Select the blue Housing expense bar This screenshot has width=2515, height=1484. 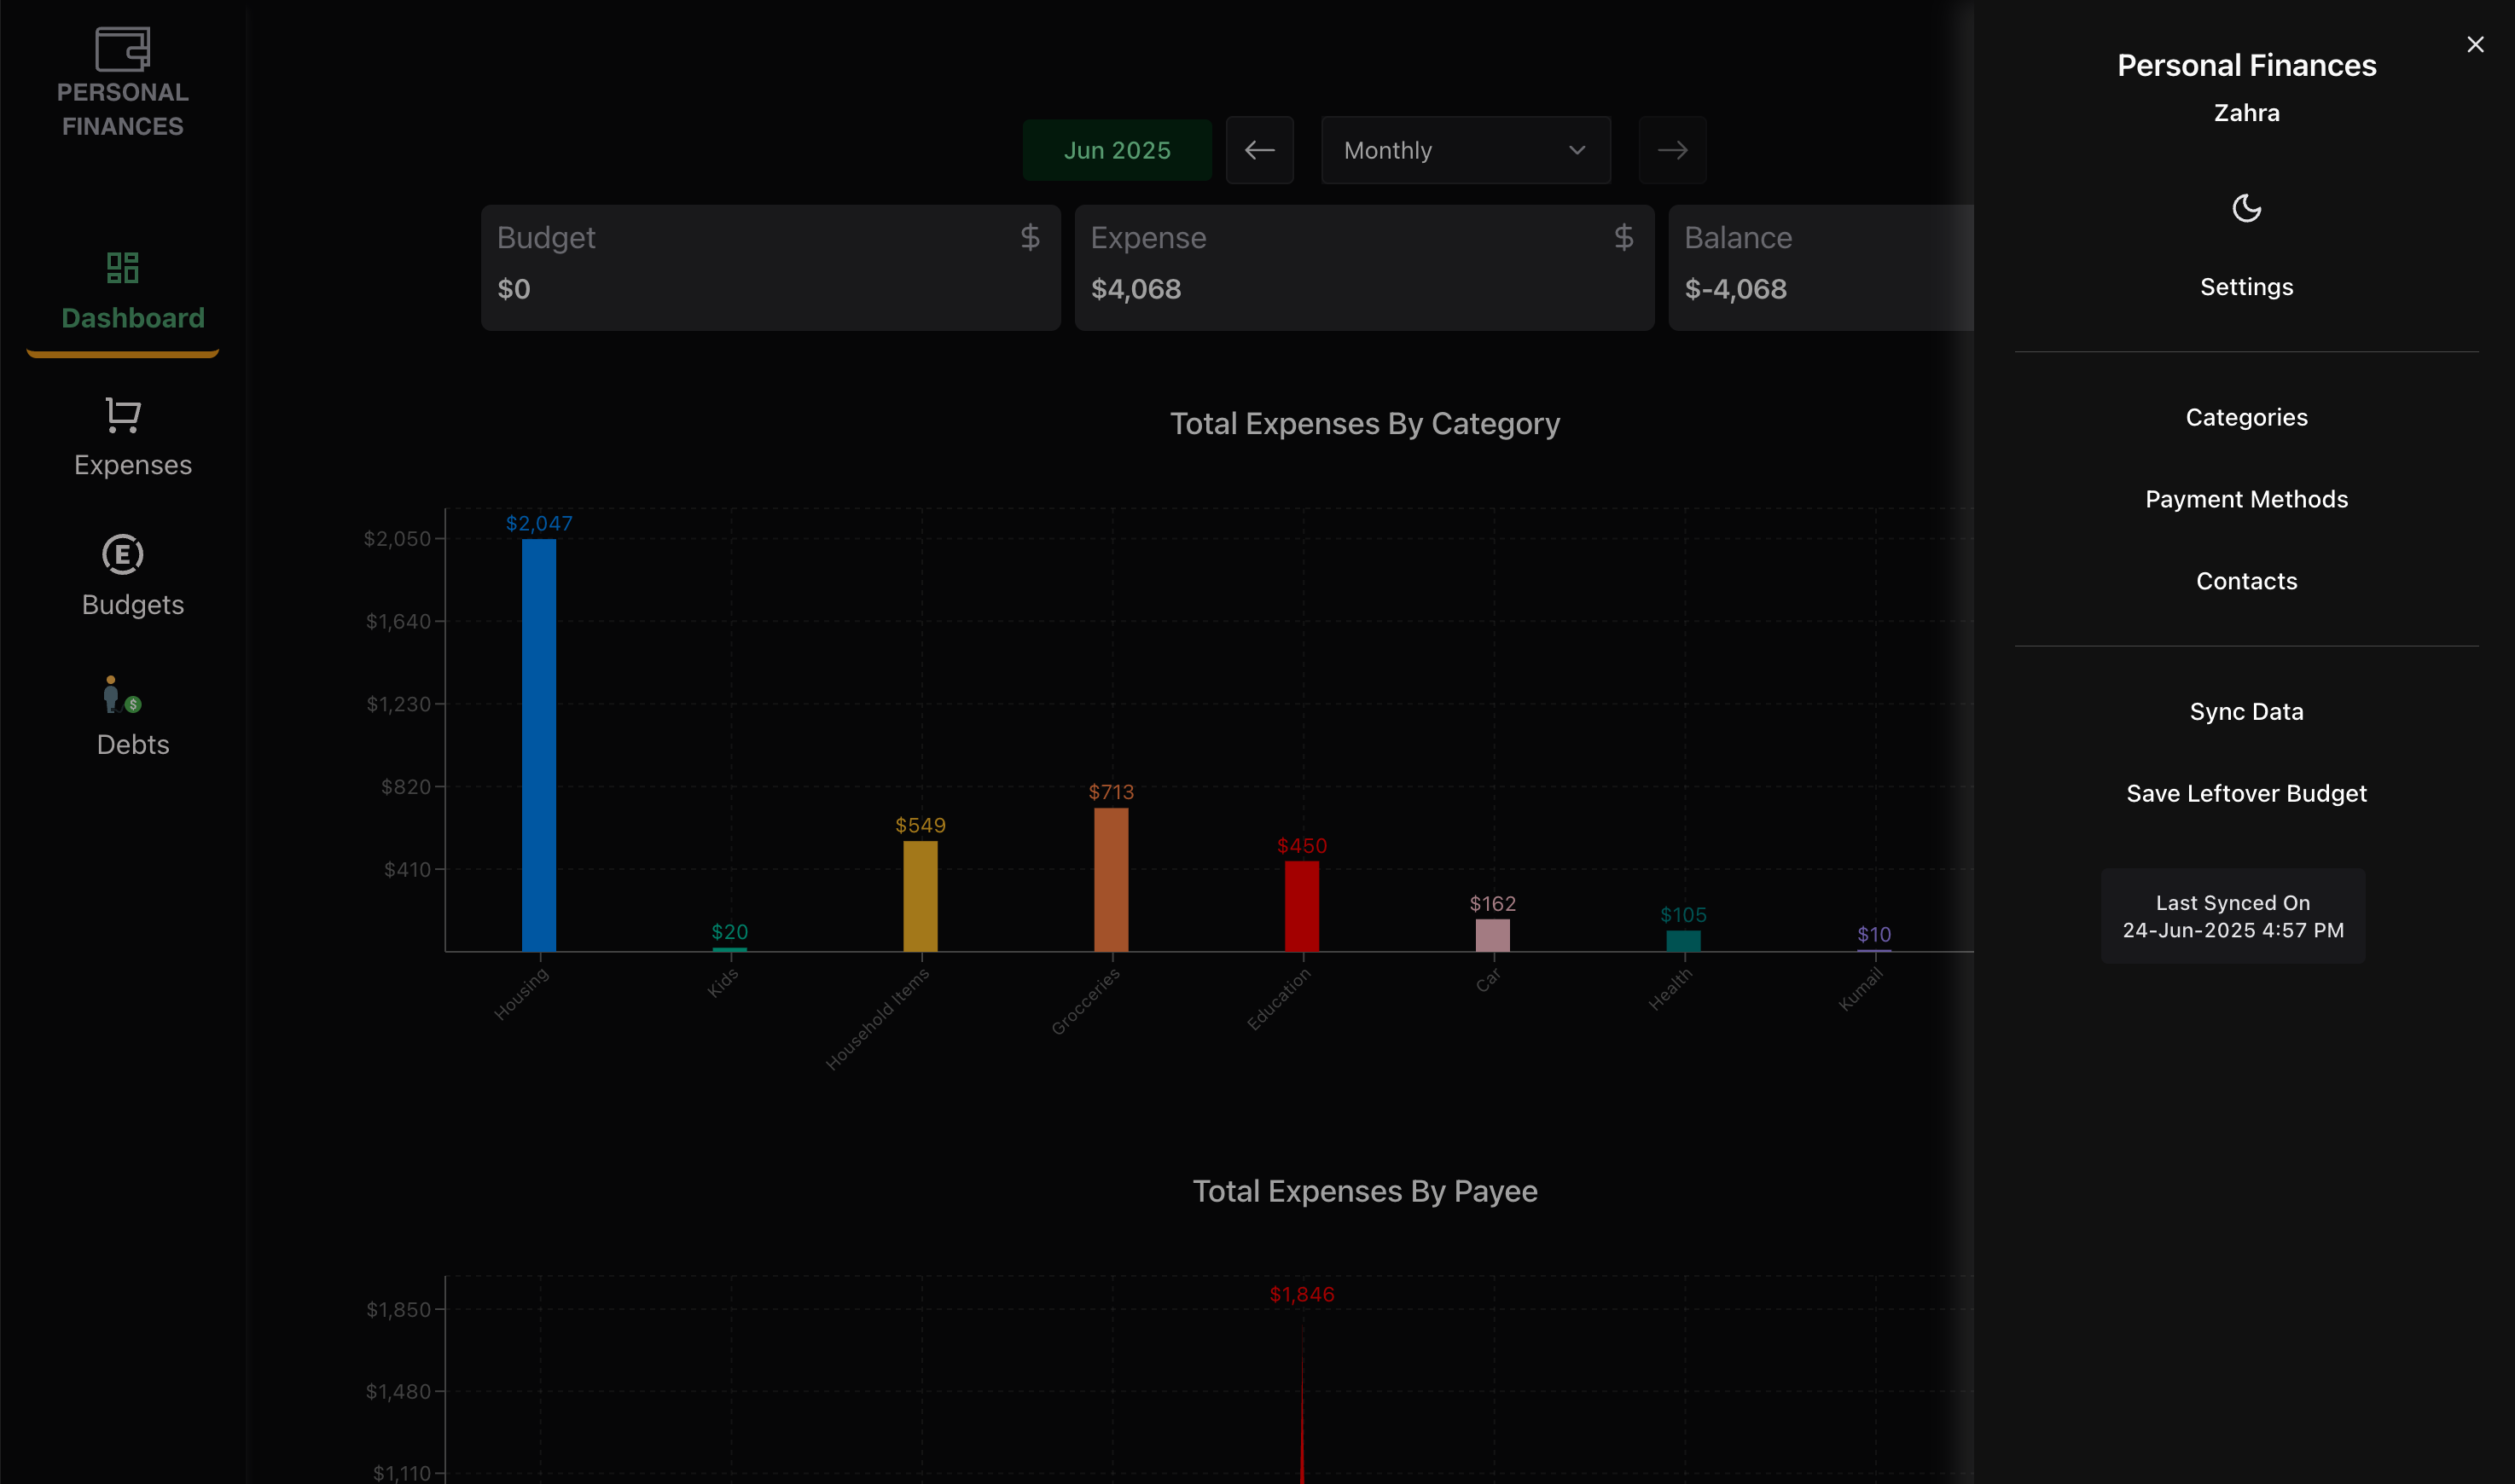(538, 740)
